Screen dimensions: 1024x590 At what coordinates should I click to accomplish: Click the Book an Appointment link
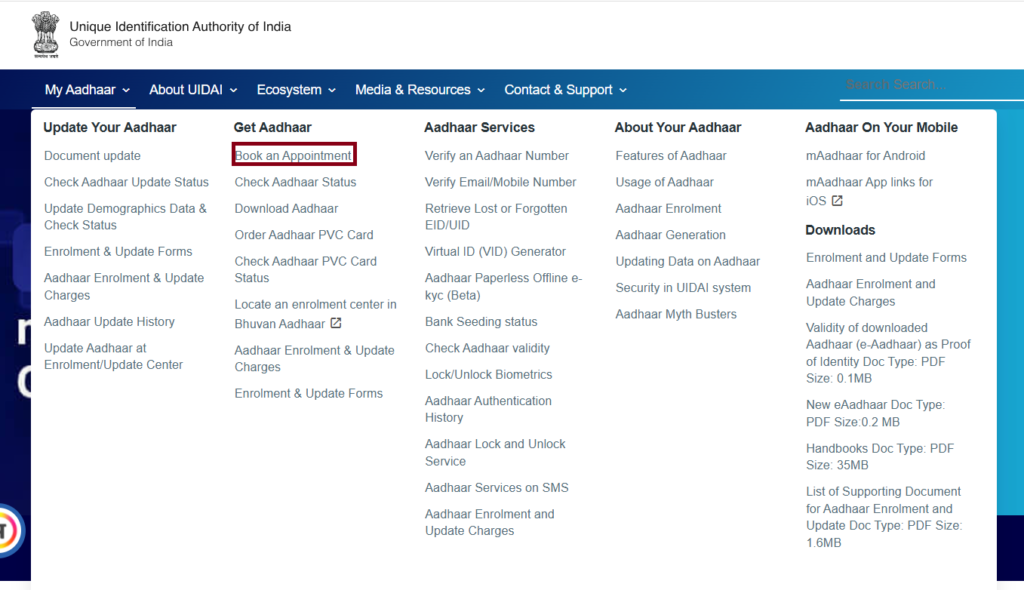(x=293, y=156)
